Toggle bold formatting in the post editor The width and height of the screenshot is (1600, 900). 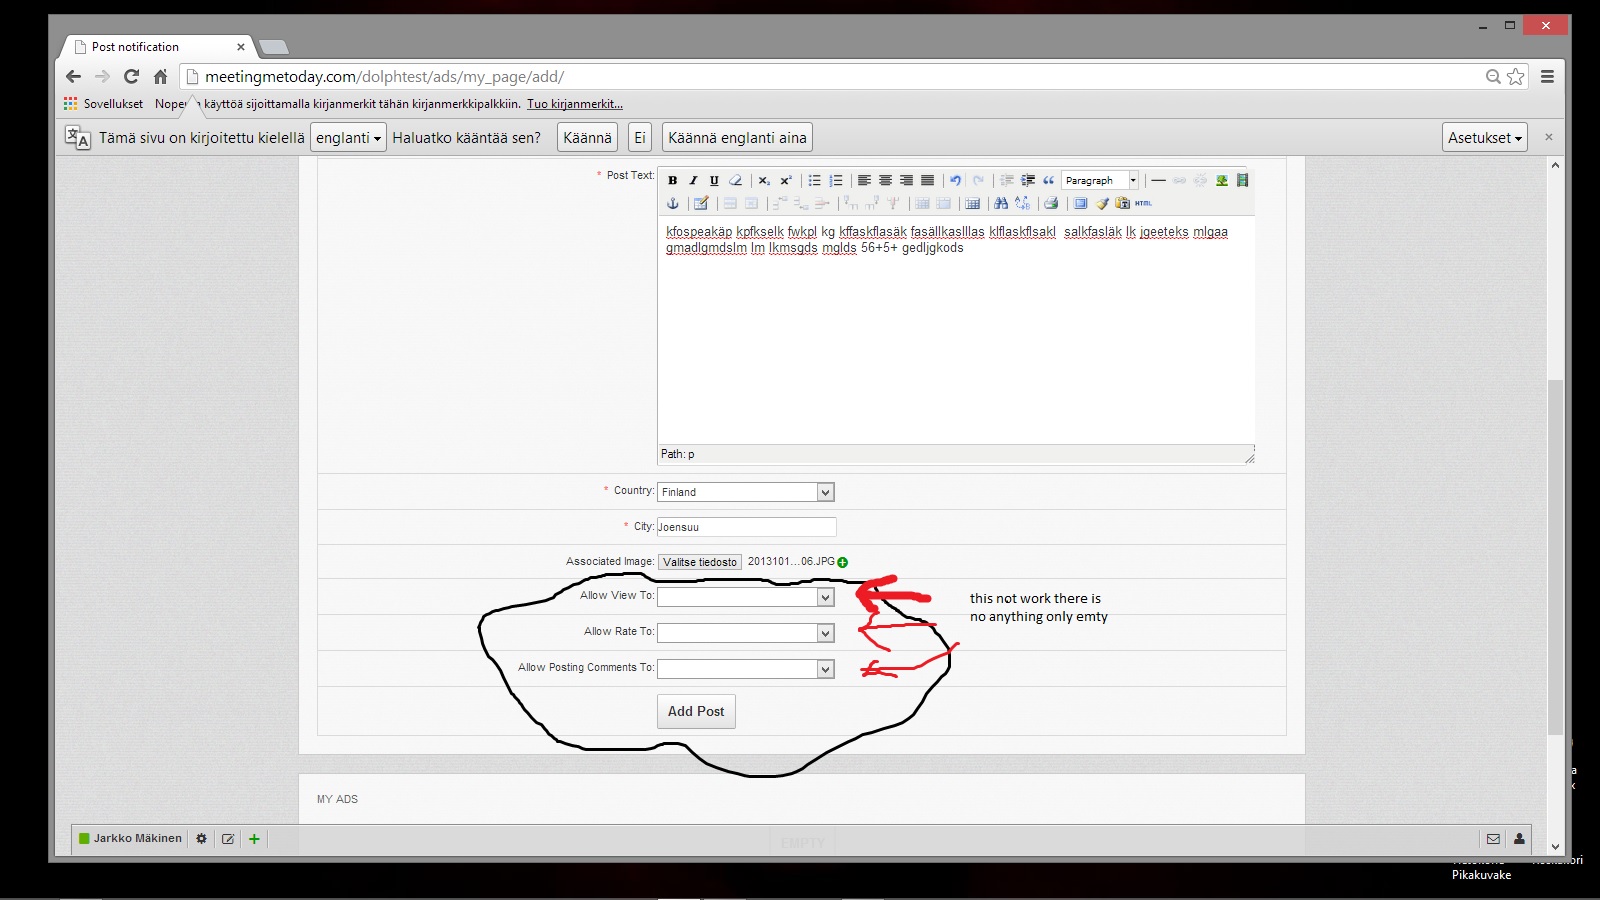coord(672,181)
